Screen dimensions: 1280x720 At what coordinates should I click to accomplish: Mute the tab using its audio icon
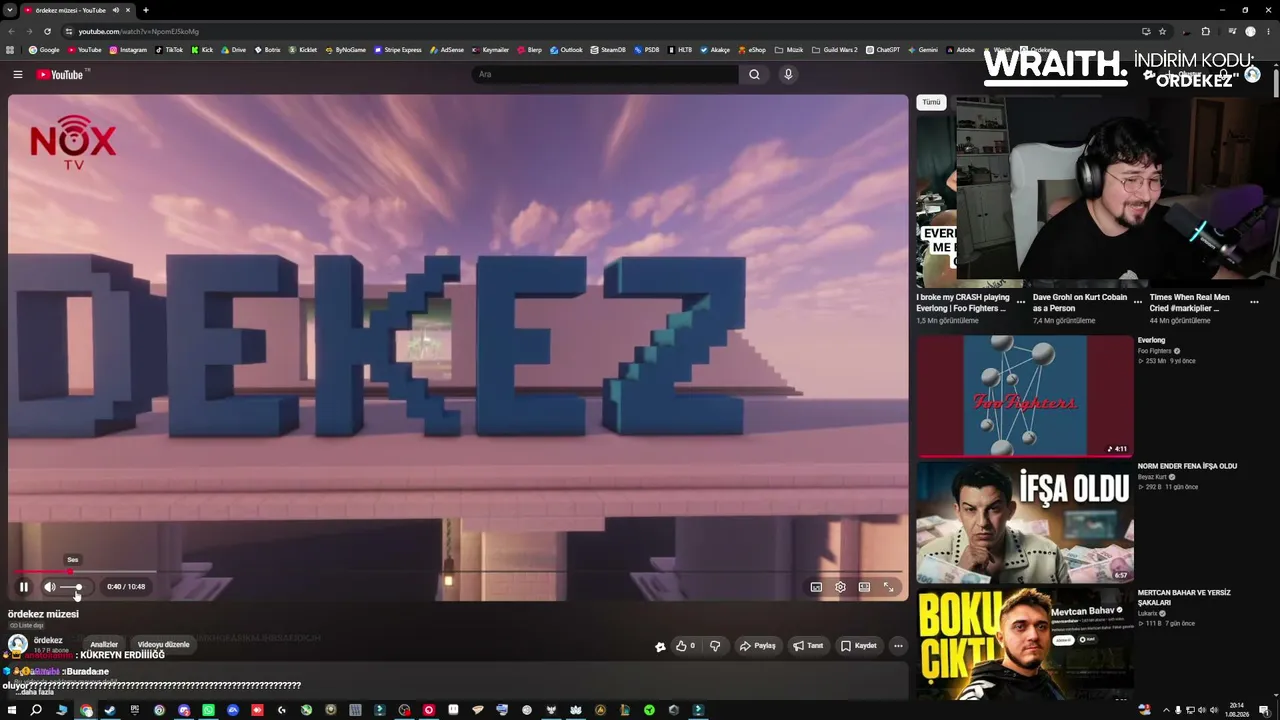[x=116, y=10]
